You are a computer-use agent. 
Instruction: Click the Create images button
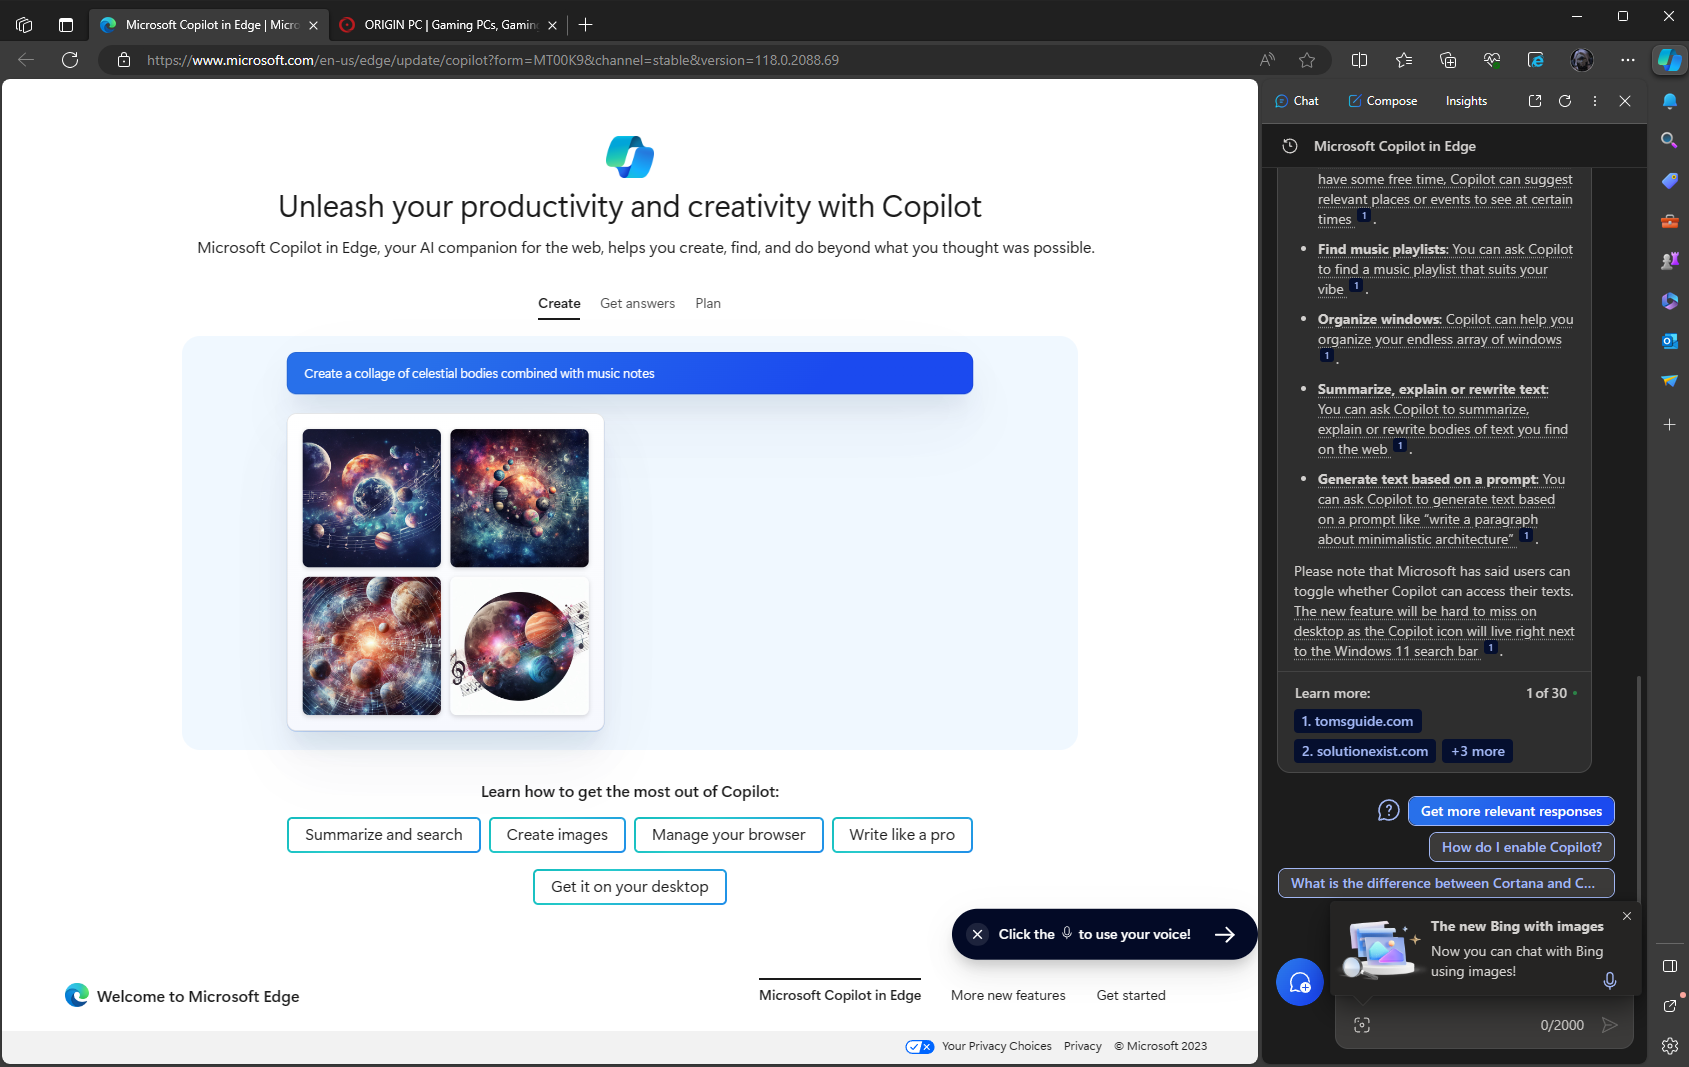[x=557, y=835]
